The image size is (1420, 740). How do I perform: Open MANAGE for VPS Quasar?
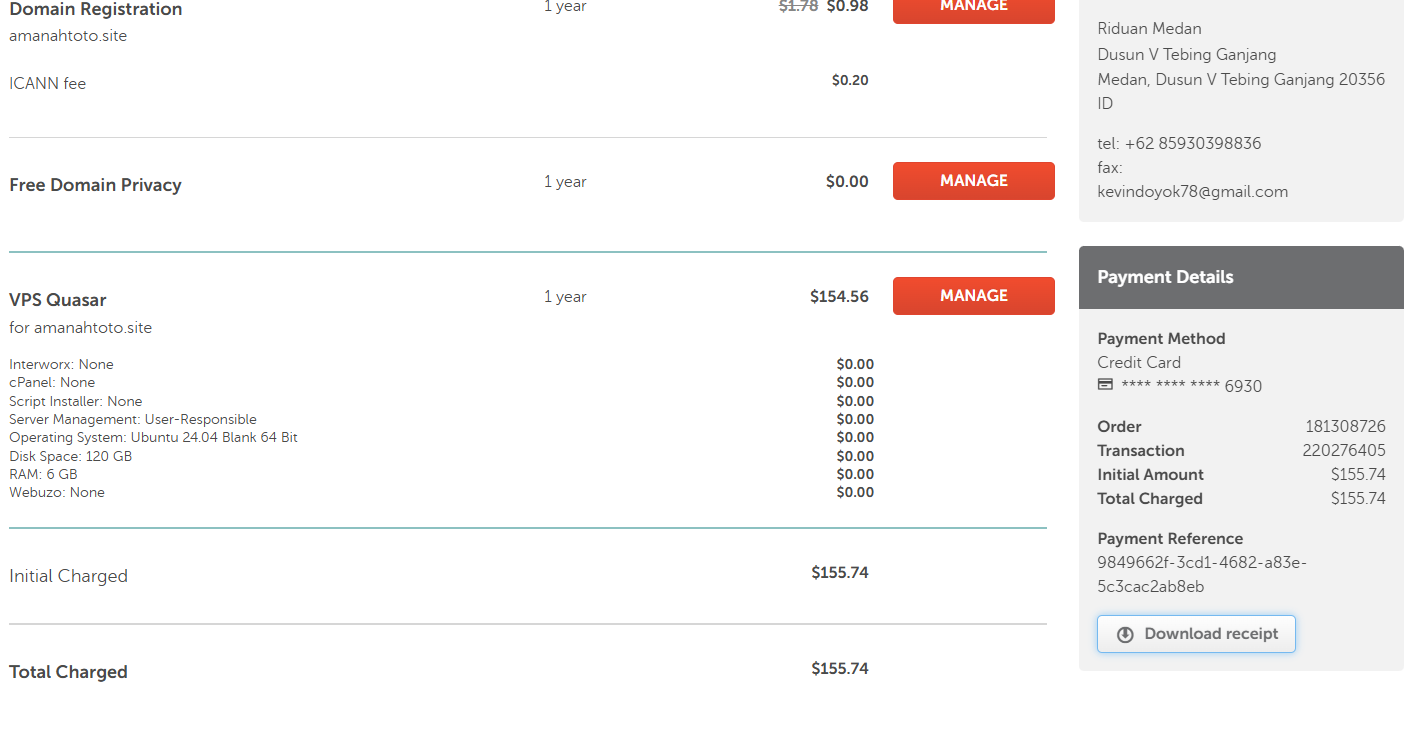973,296
